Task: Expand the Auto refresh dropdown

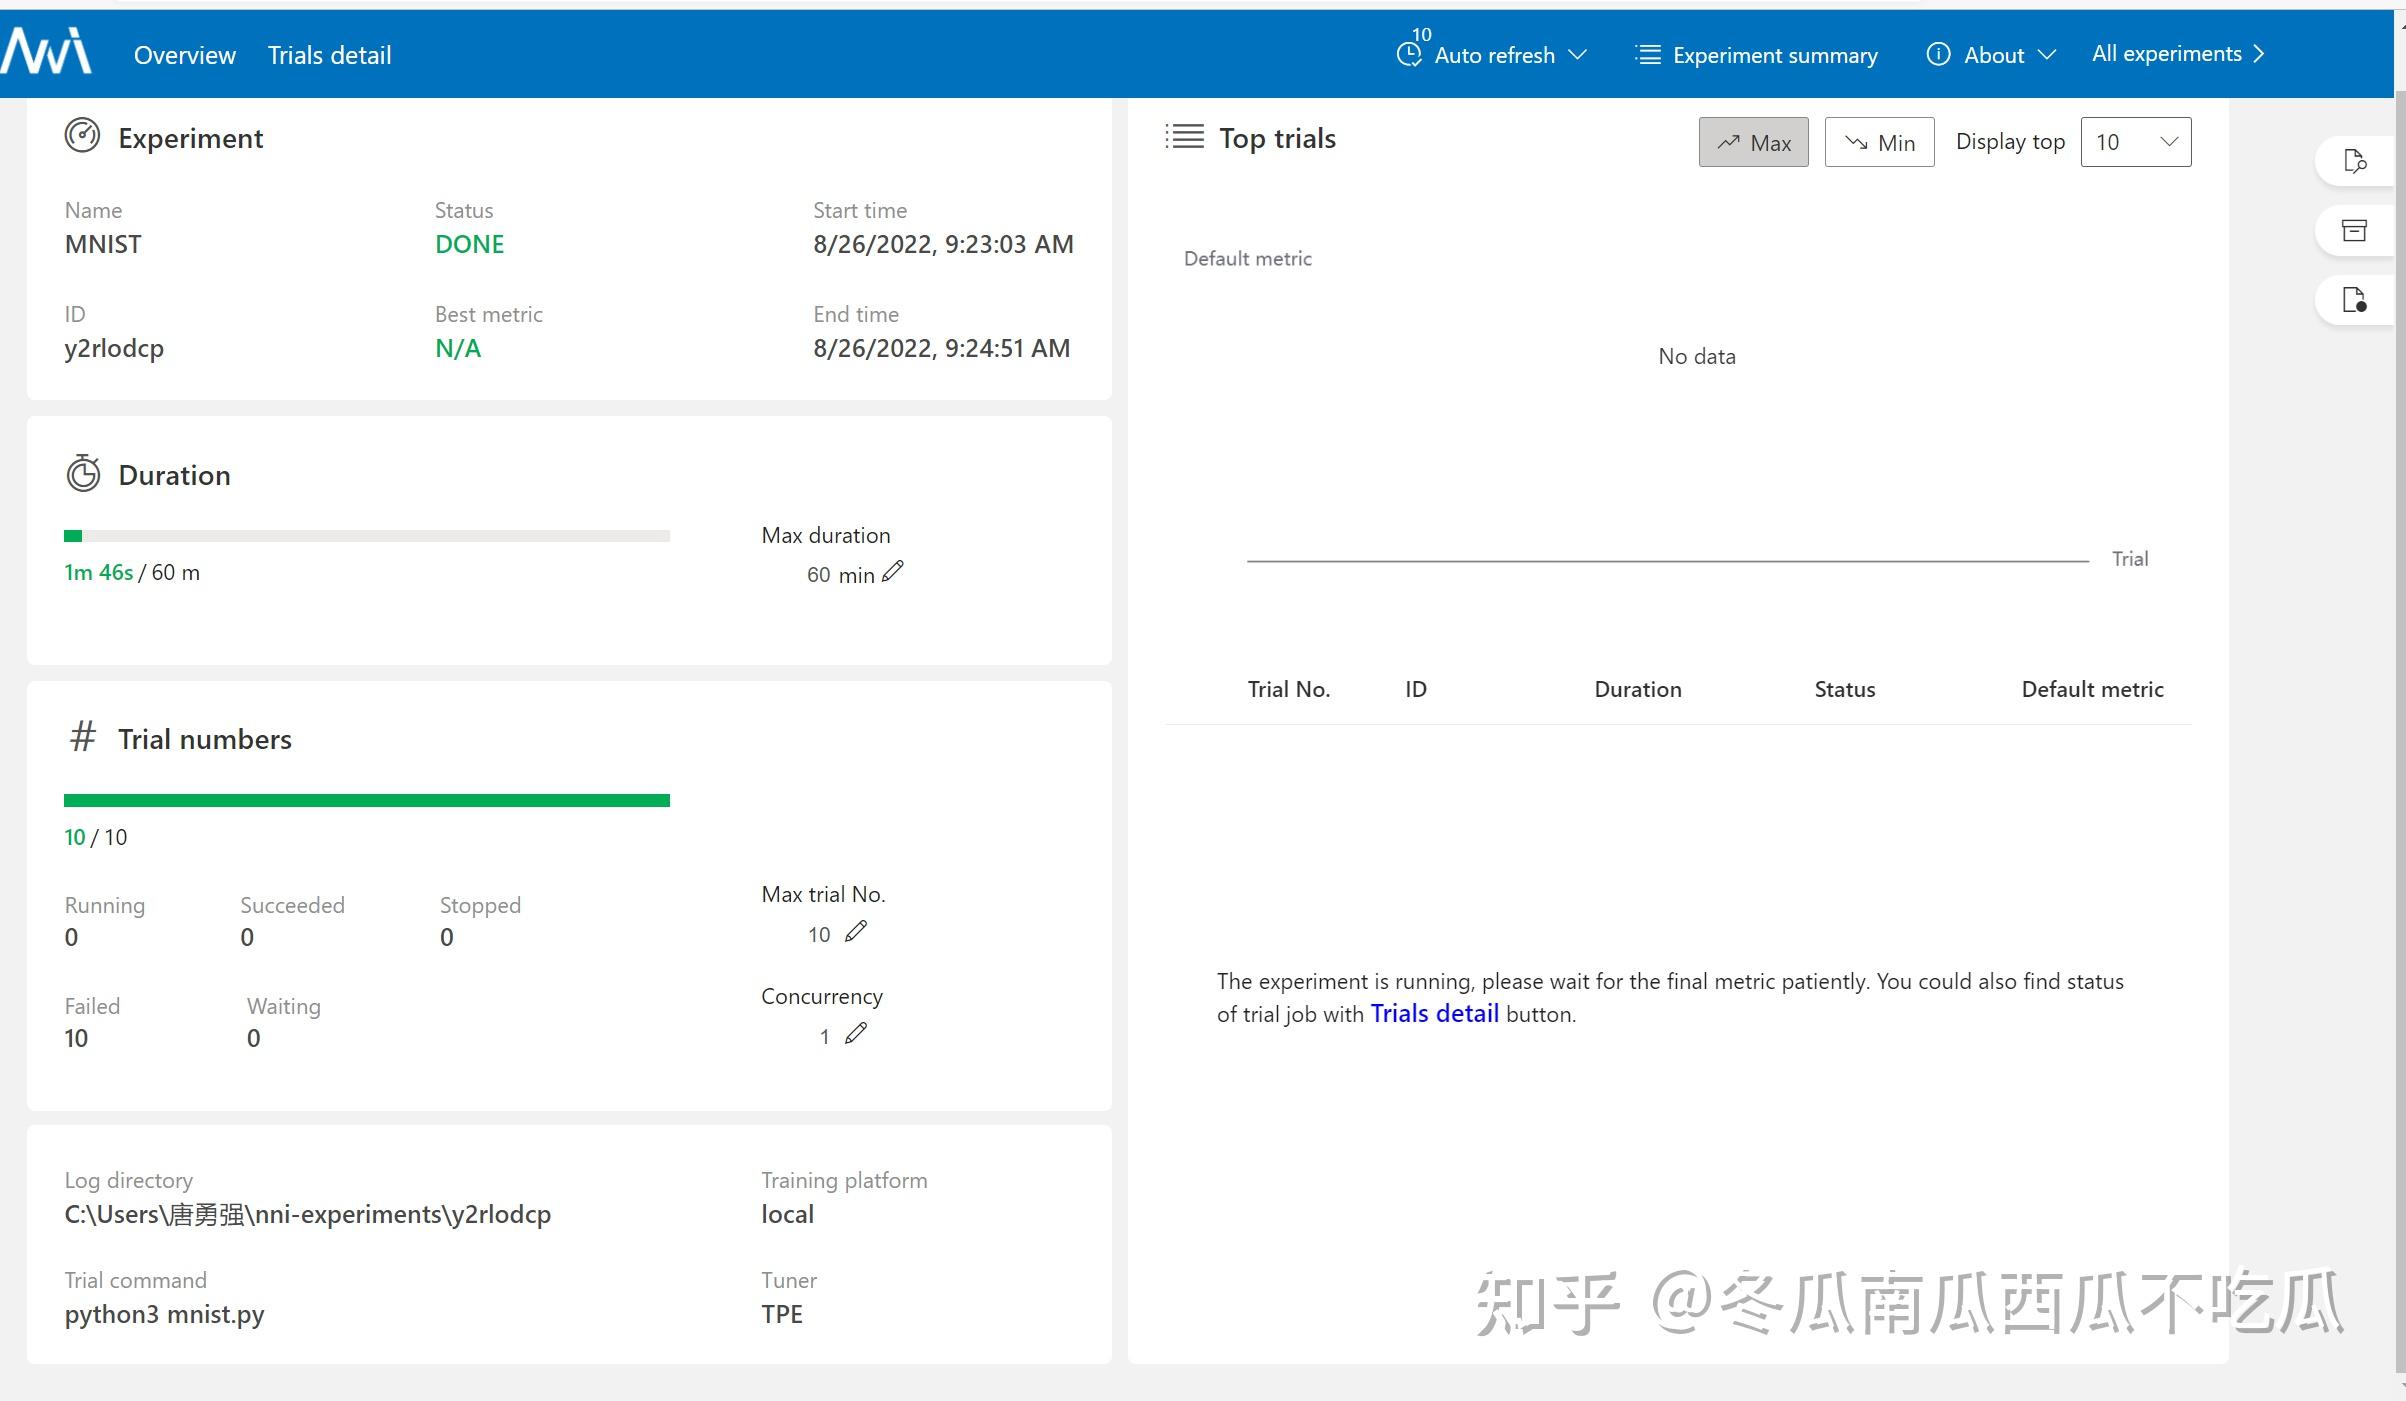Action: [x=1578, y=55]
